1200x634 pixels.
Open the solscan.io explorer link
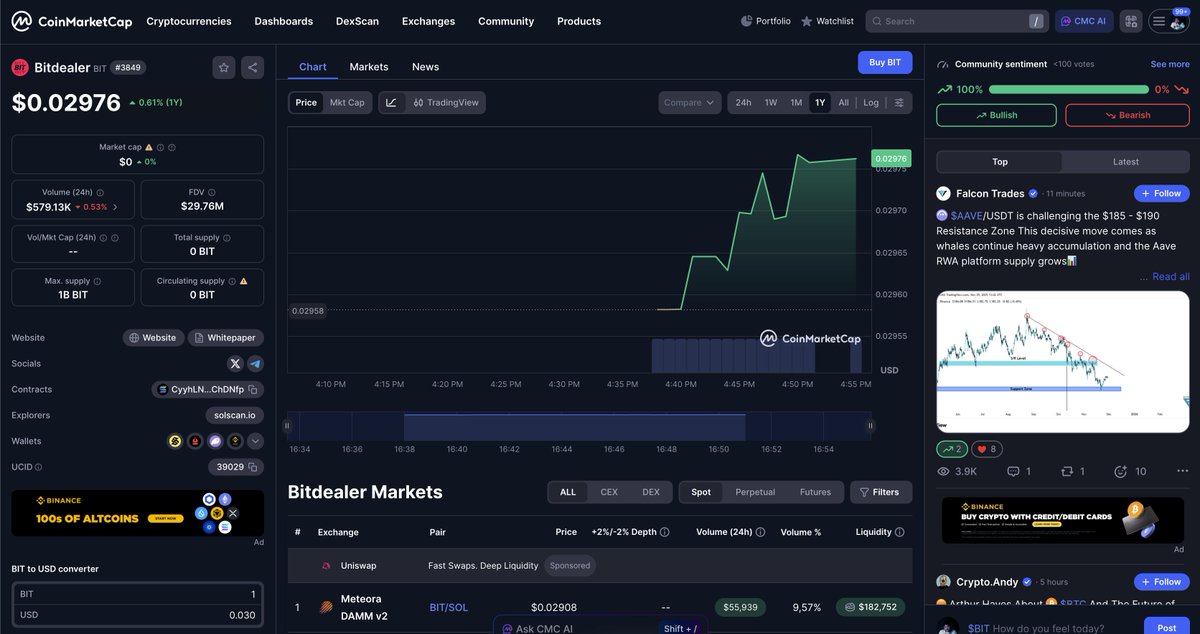point(234,414)
